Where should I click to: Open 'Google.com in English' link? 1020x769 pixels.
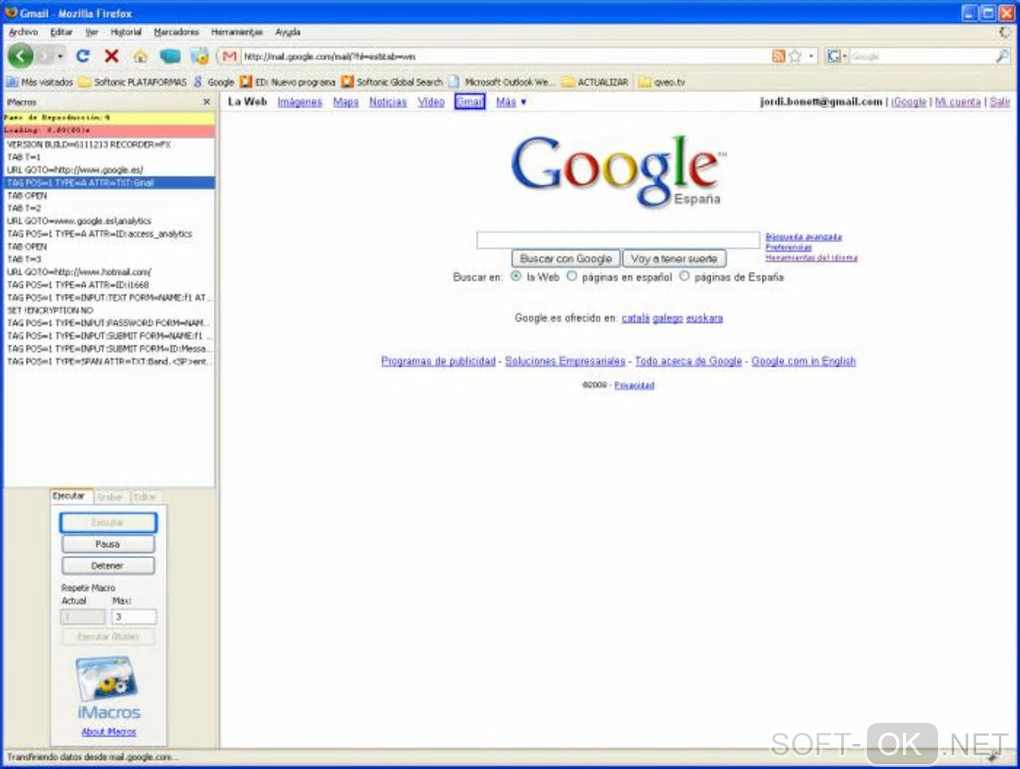coord(803,361)
